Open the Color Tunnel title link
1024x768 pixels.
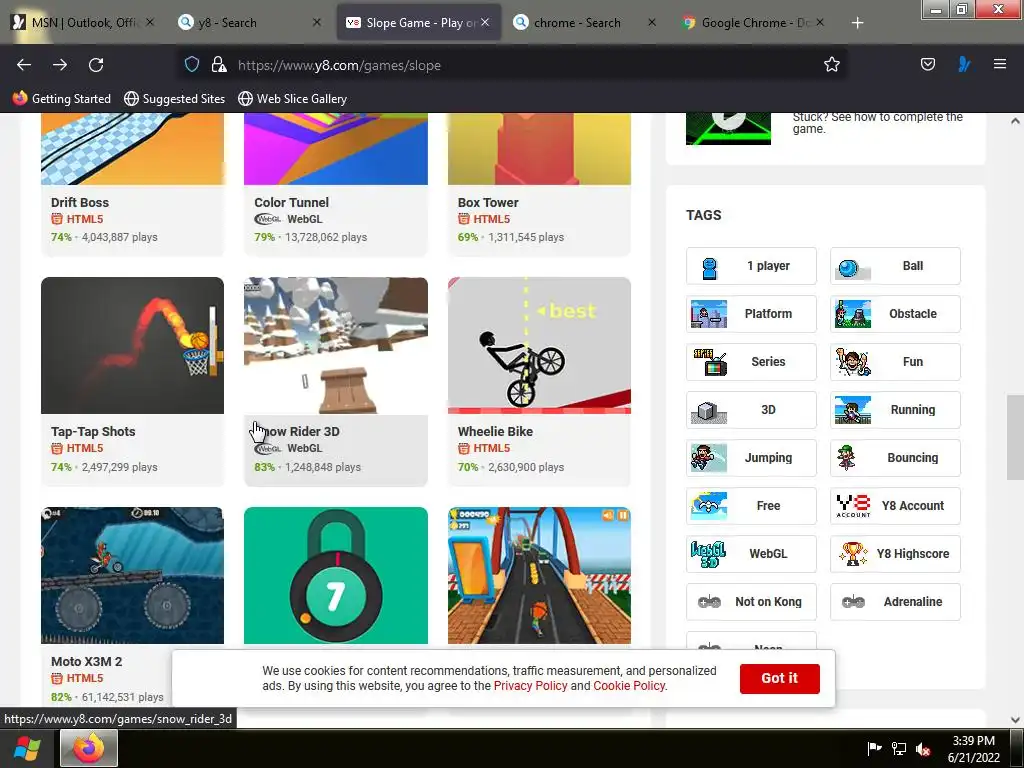pyautogui.click(x=291, y=202)
